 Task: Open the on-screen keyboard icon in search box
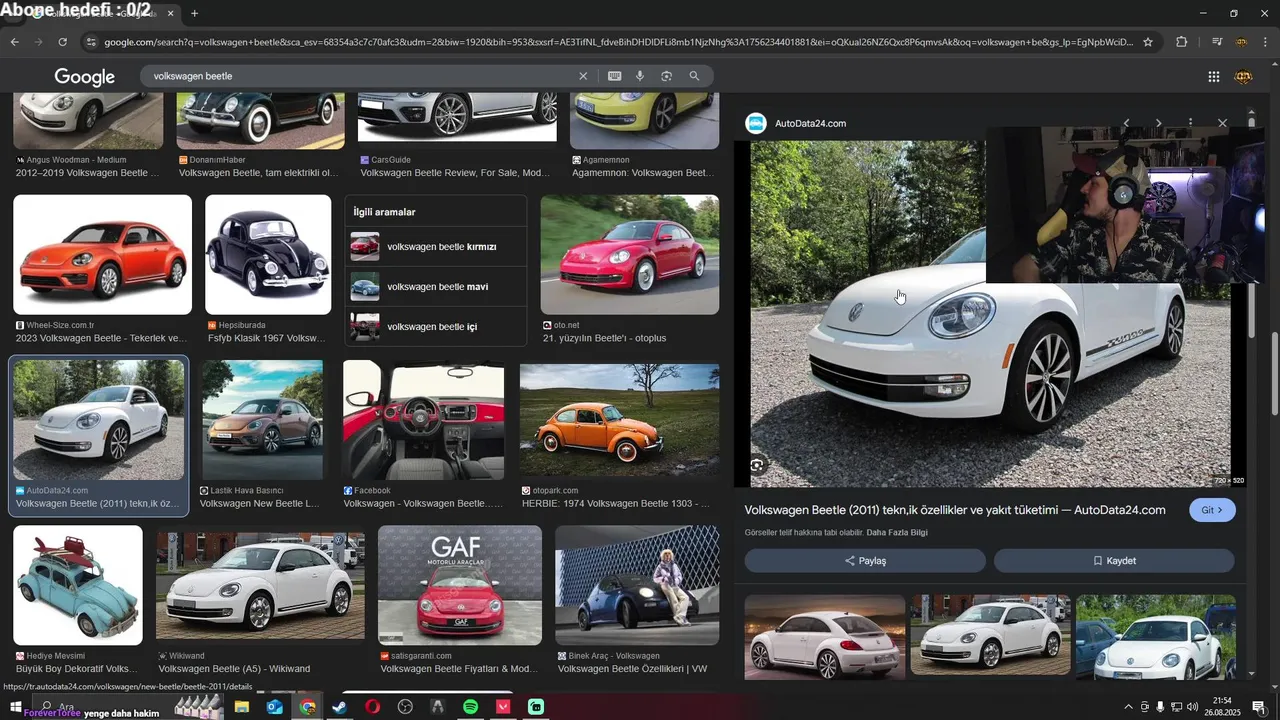coord(614,76)
